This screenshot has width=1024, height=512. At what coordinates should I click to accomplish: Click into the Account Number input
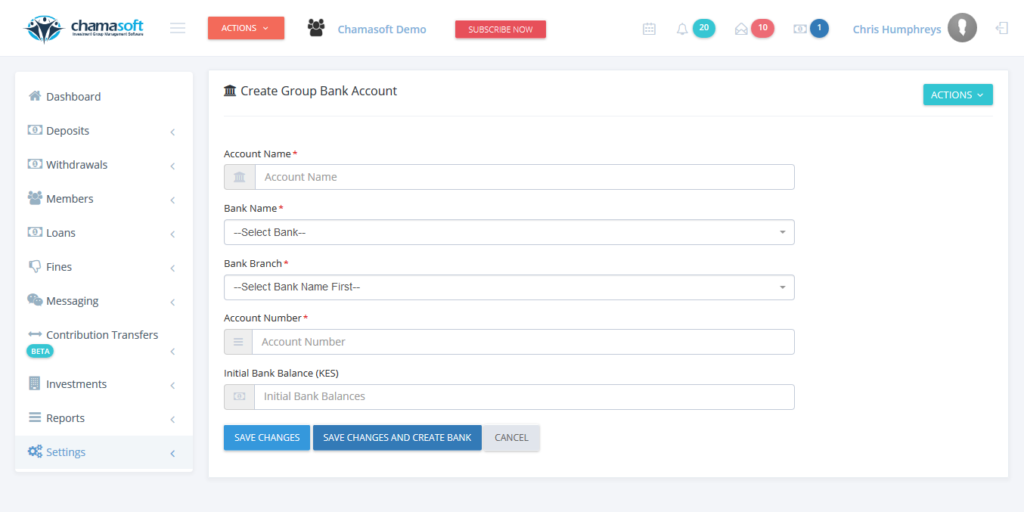click(523, 342)
